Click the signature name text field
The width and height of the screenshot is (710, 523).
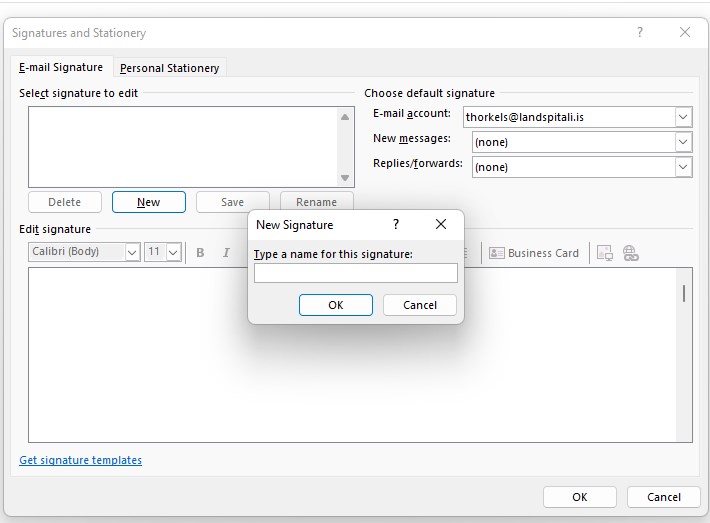point(355,273)
